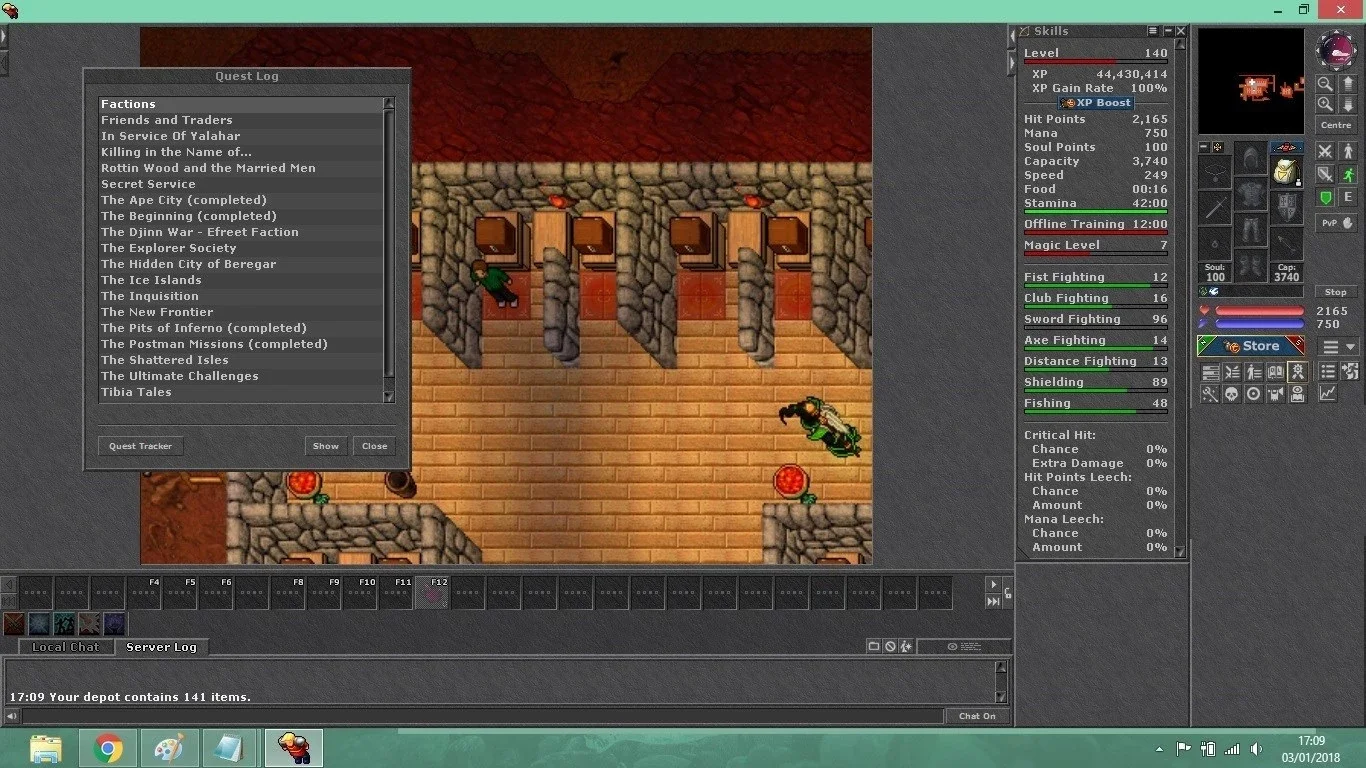The height and width of the screenshot is (768, 1366).
Task: Minimize the Skills panel
Action: pos(1167,31)
